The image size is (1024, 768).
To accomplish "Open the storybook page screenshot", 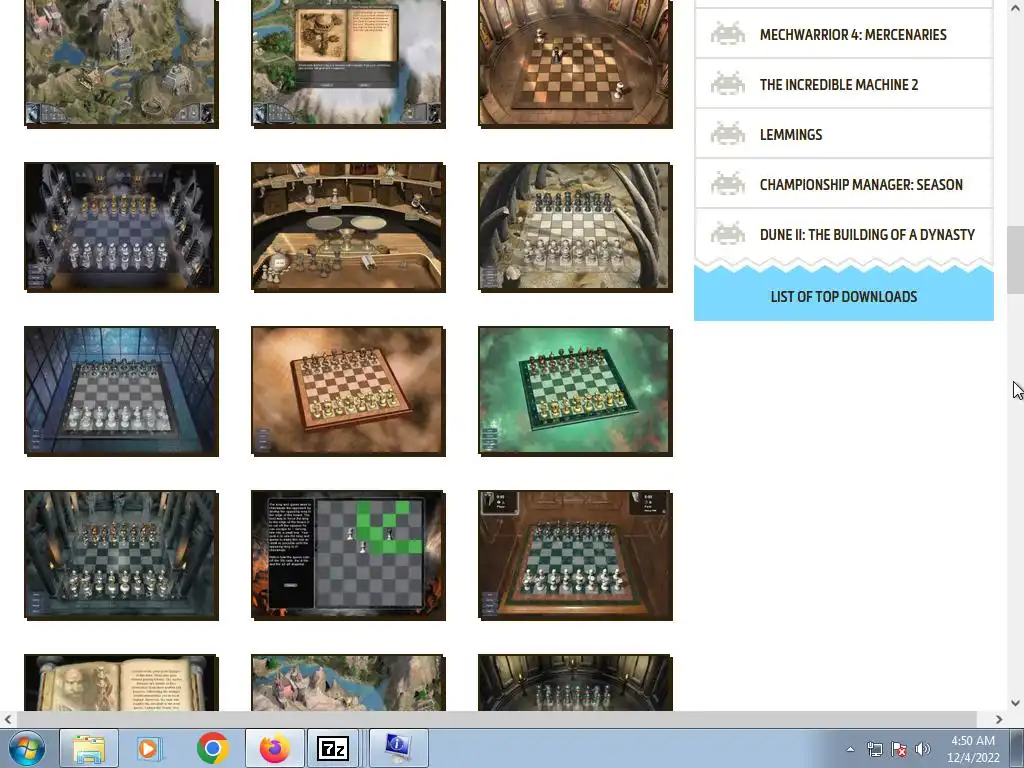I will click(121, 682).
